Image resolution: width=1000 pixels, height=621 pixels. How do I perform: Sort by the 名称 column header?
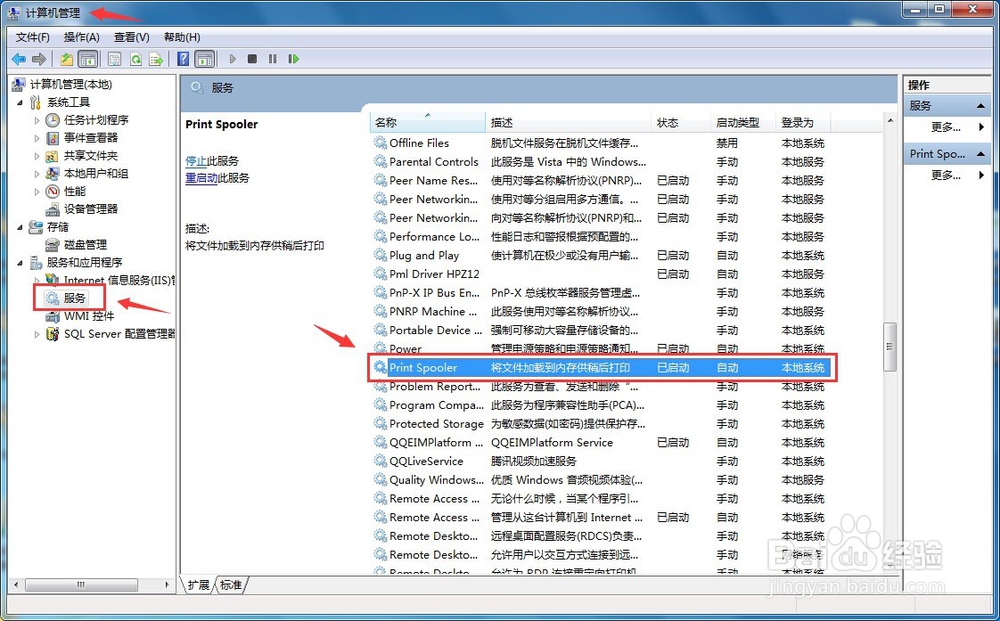tap(427, 122)
